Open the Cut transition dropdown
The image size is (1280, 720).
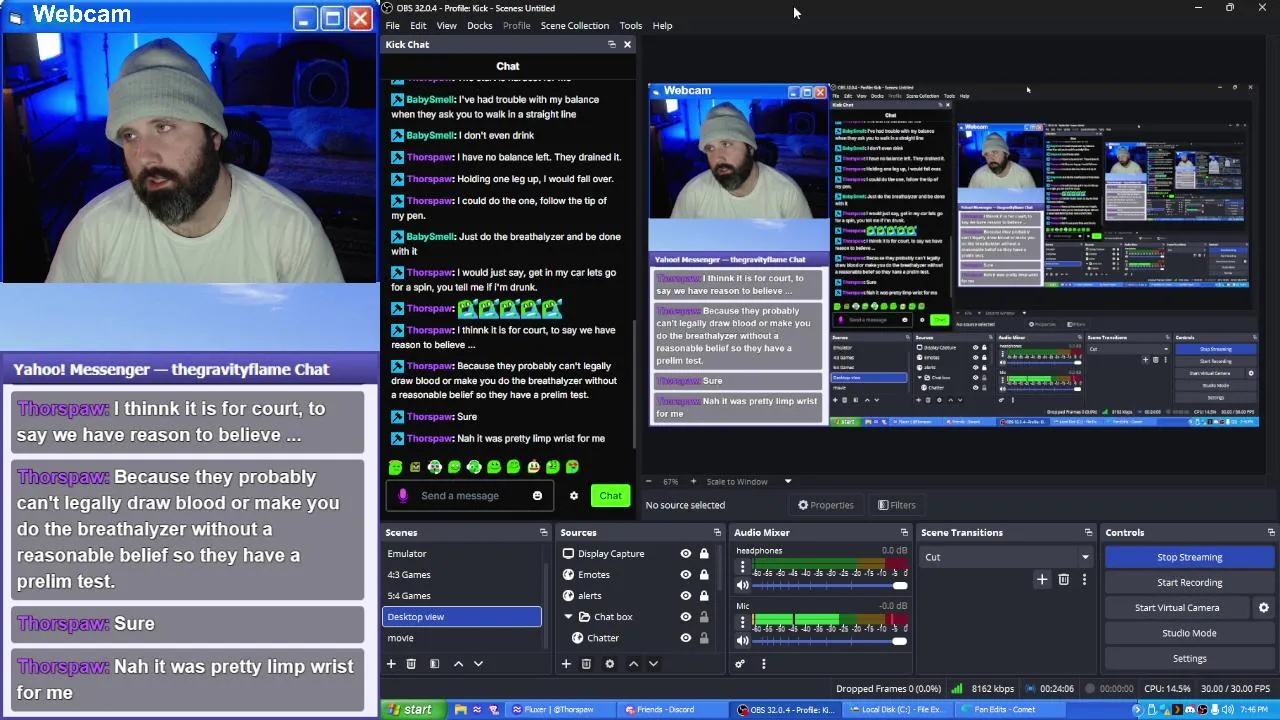coord(1006,557)
